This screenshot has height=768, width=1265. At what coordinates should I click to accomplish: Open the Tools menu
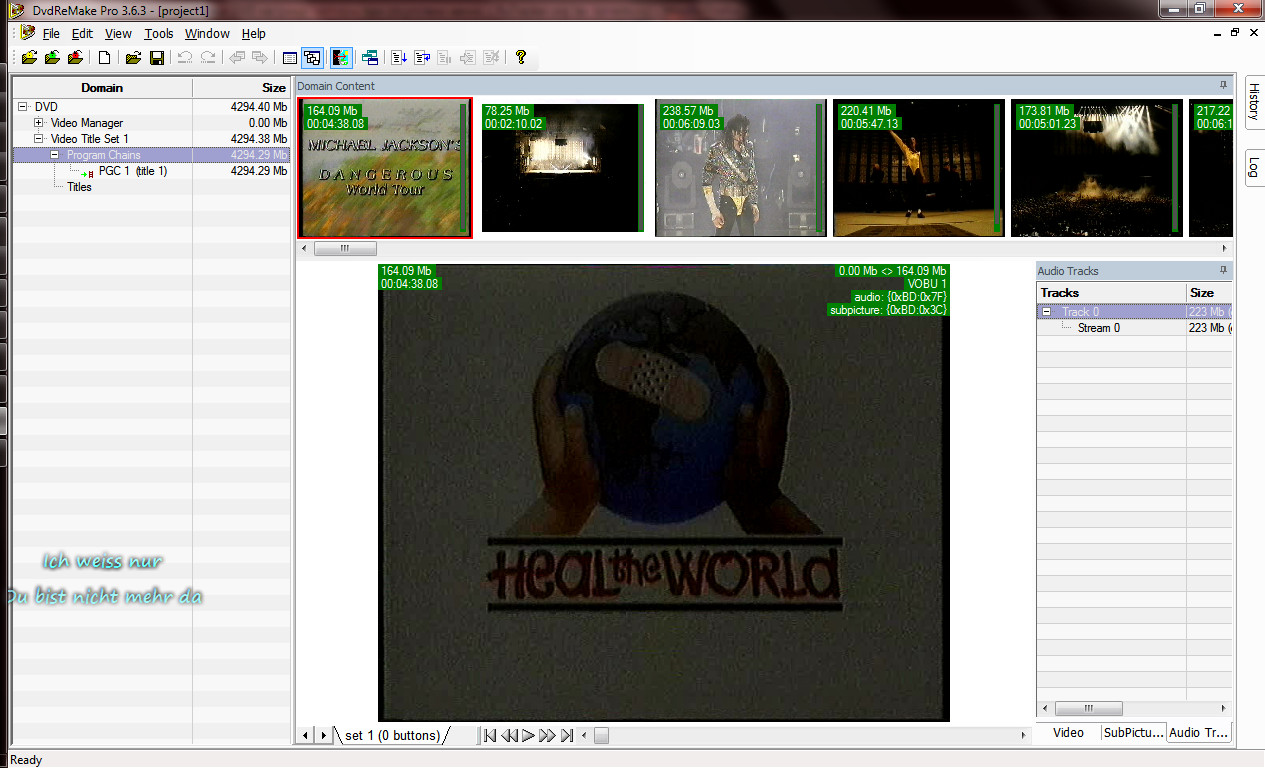158,34
